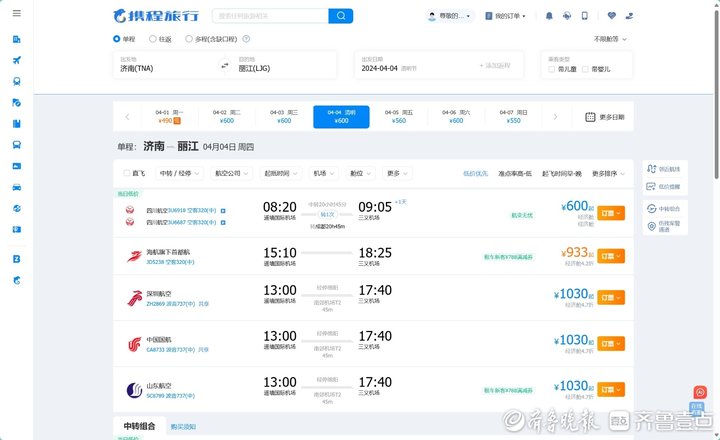Open the airplane flights icon in sidebar
The width and height of the screenshot is (720, 440).
[x=17, y=60]
